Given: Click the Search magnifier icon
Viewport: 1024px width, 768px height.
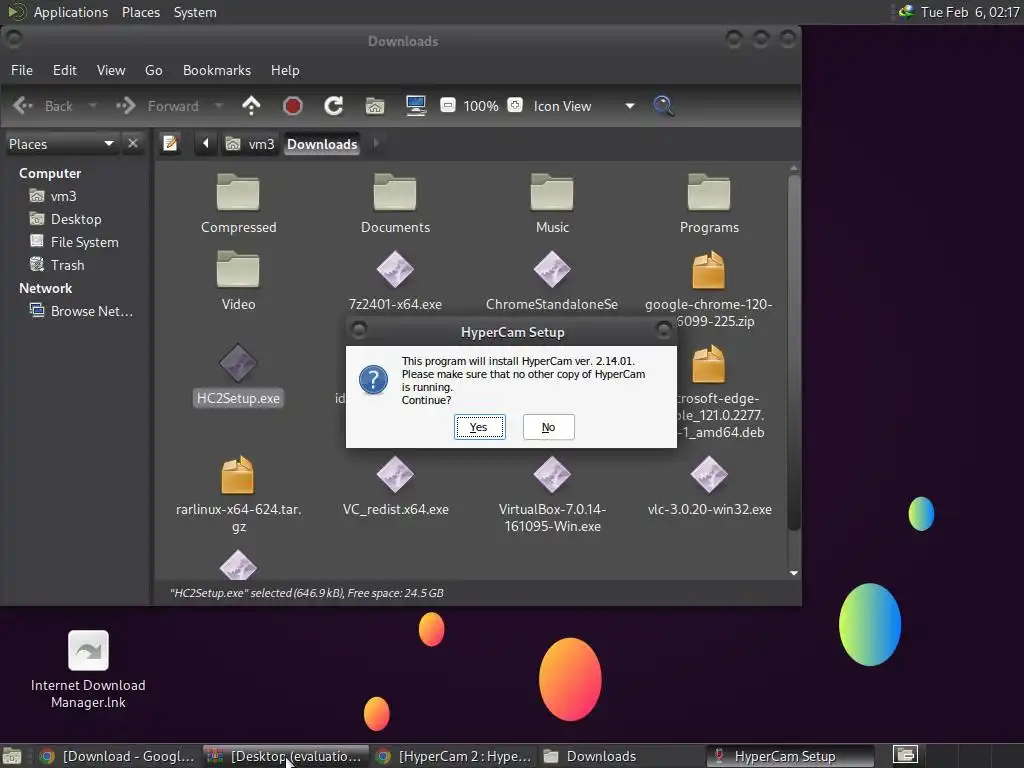Looking at the screenshot, I should point(664,106).
